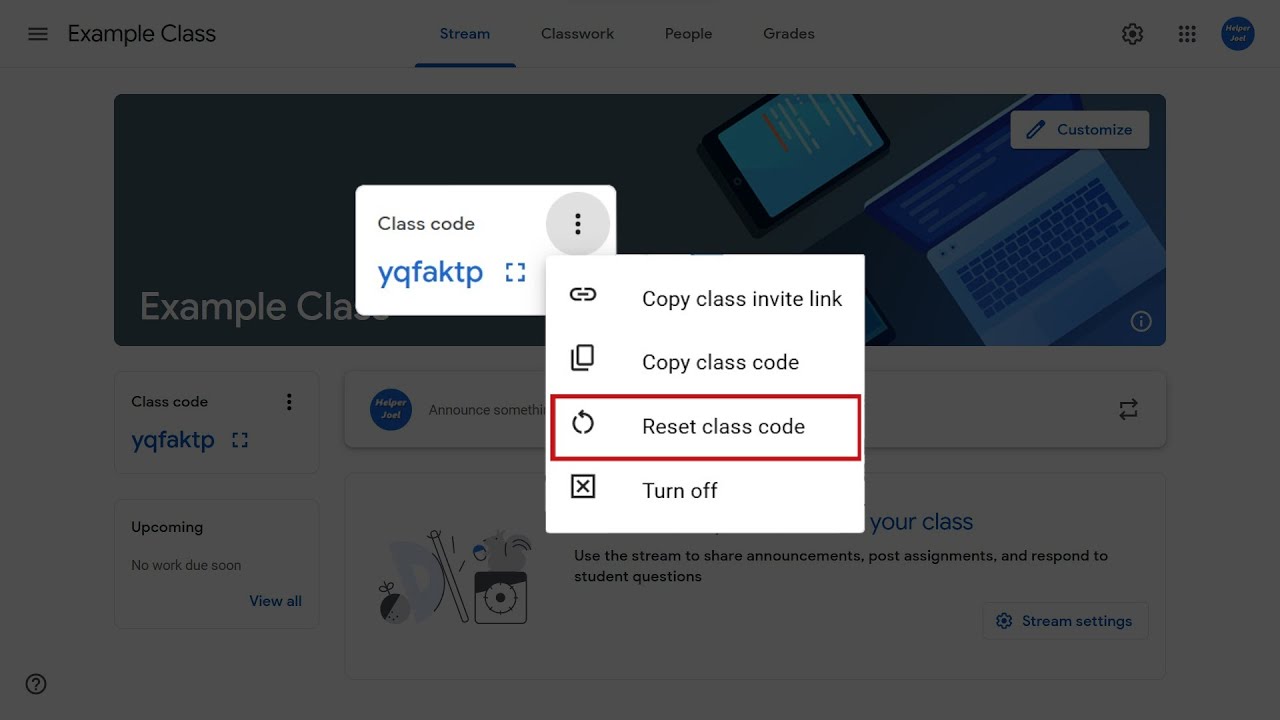Display sidebar class code in full screen
This screenshot has height=720, width=1280.
point(240,440)
